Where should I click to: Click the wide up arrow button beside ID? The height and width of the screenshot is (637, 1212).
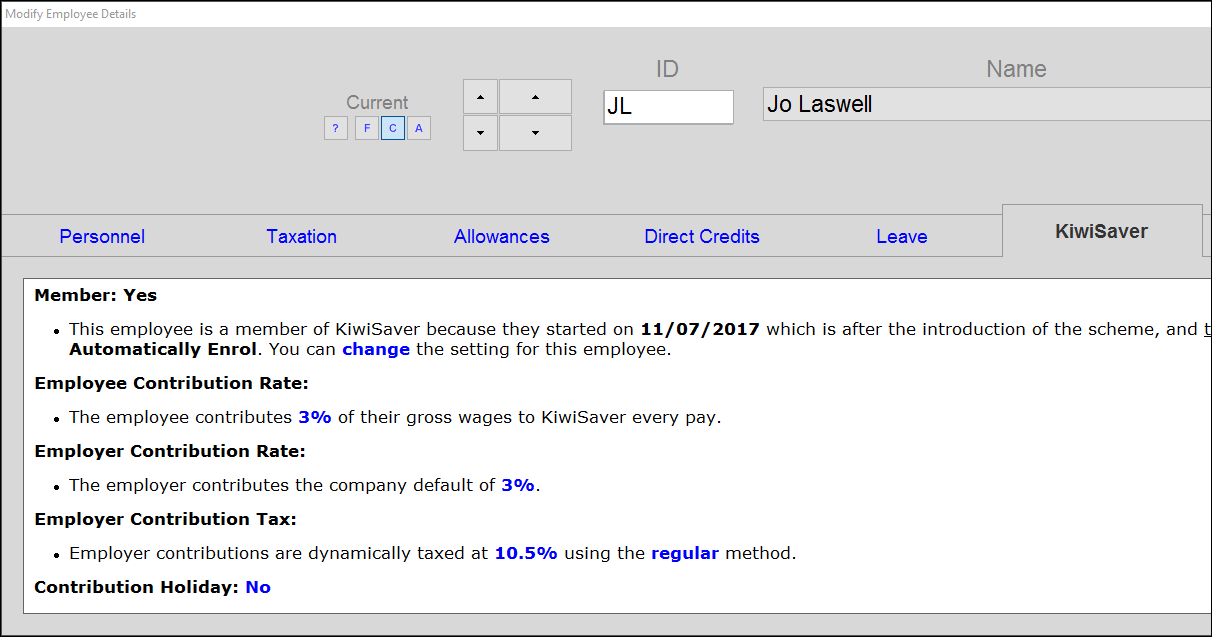535,97
